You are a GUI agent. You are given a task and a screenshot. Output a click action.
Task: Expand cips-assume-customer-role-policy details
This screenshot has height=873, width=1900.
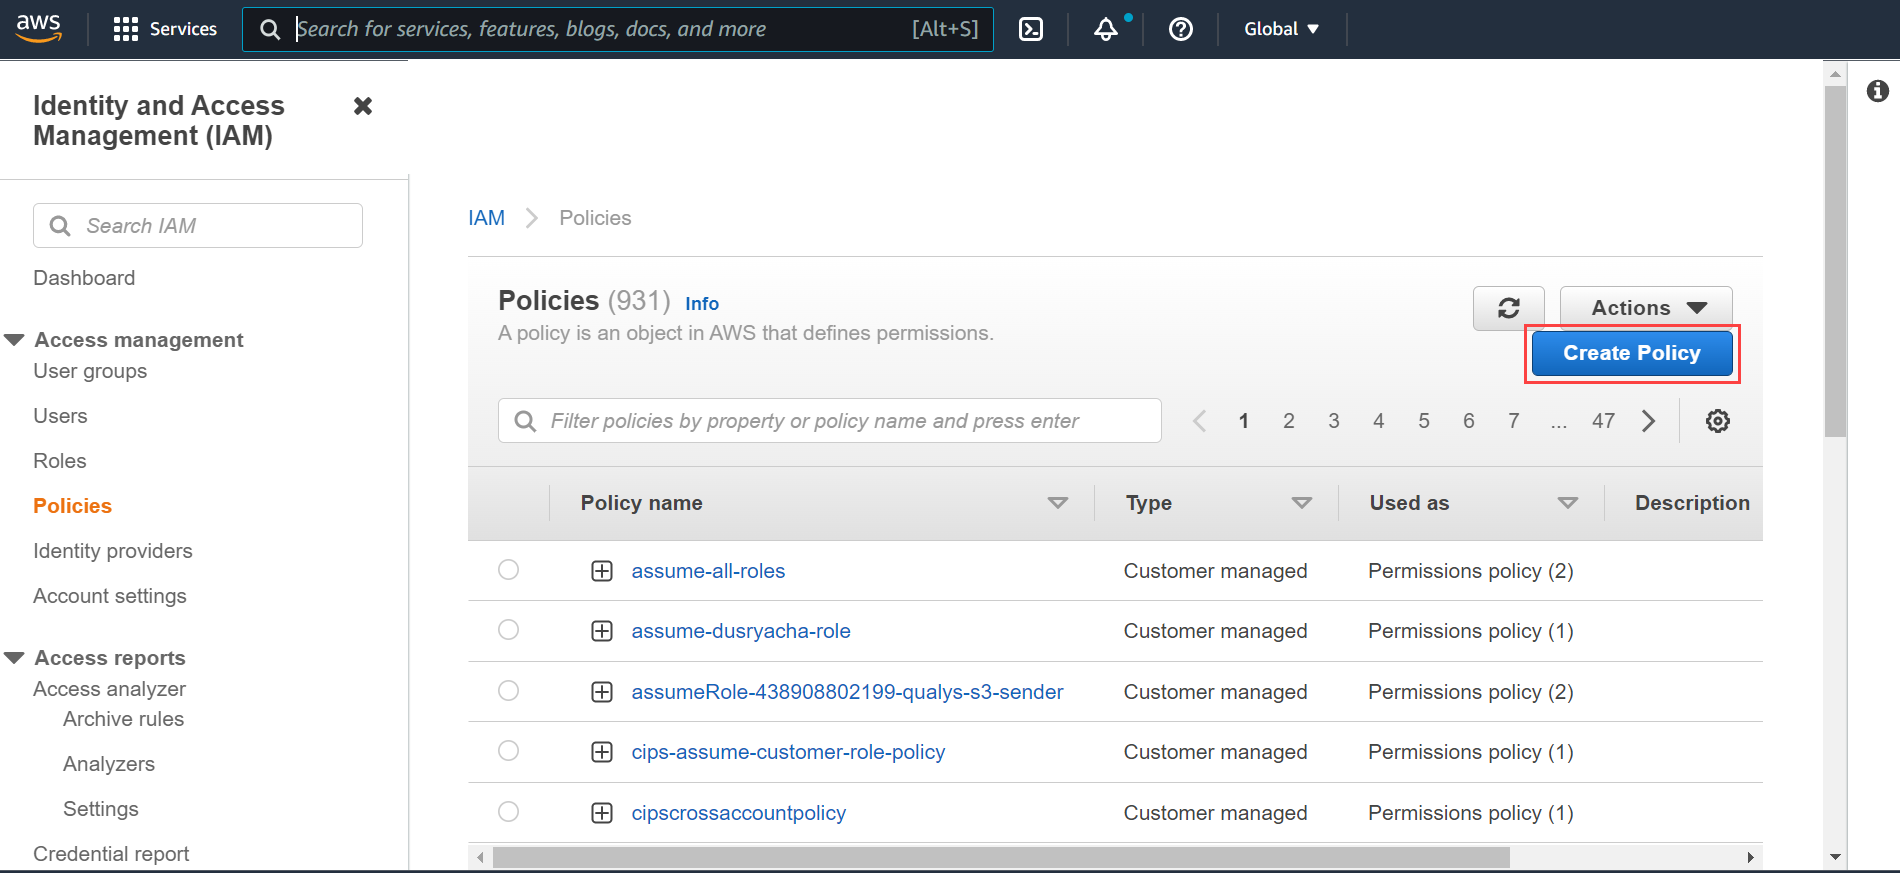click(602, 752)
